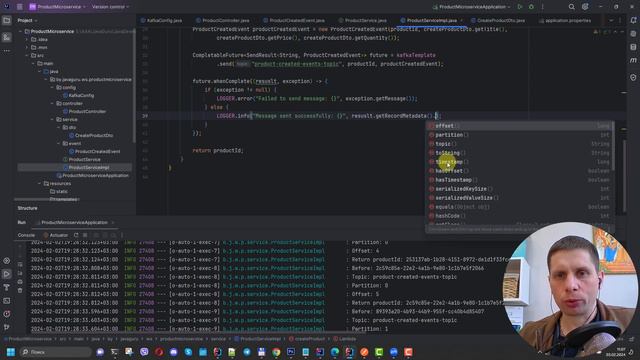This screenshot has height=360, width=640.
Task: Open the More Actions menu beside Debug
Action: pyautogui.click(x=542, y=7)
